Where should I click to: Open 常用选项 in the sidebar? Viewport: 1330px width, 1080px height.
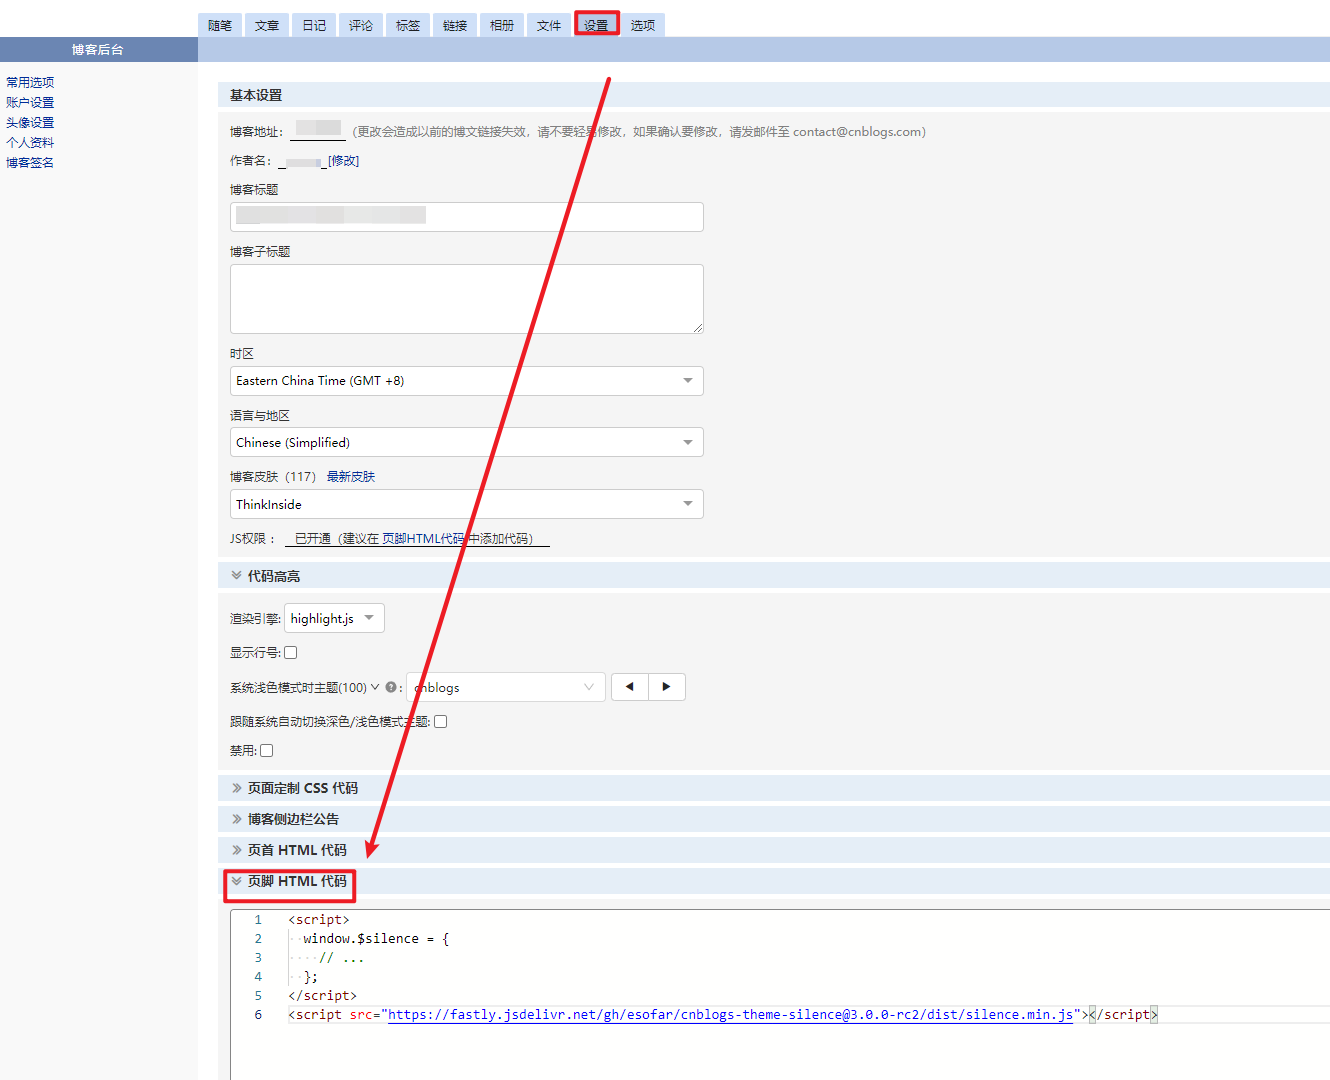(x=30, y=82)
